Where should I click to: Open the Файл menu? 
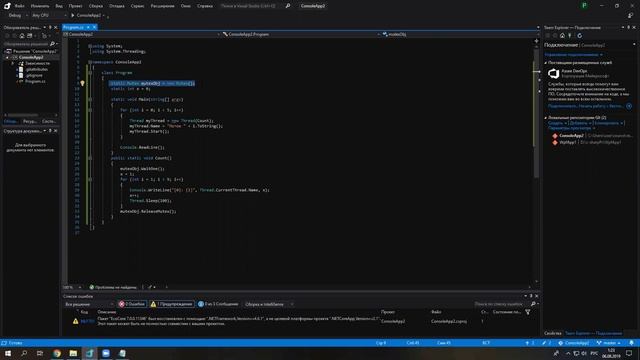19,6
